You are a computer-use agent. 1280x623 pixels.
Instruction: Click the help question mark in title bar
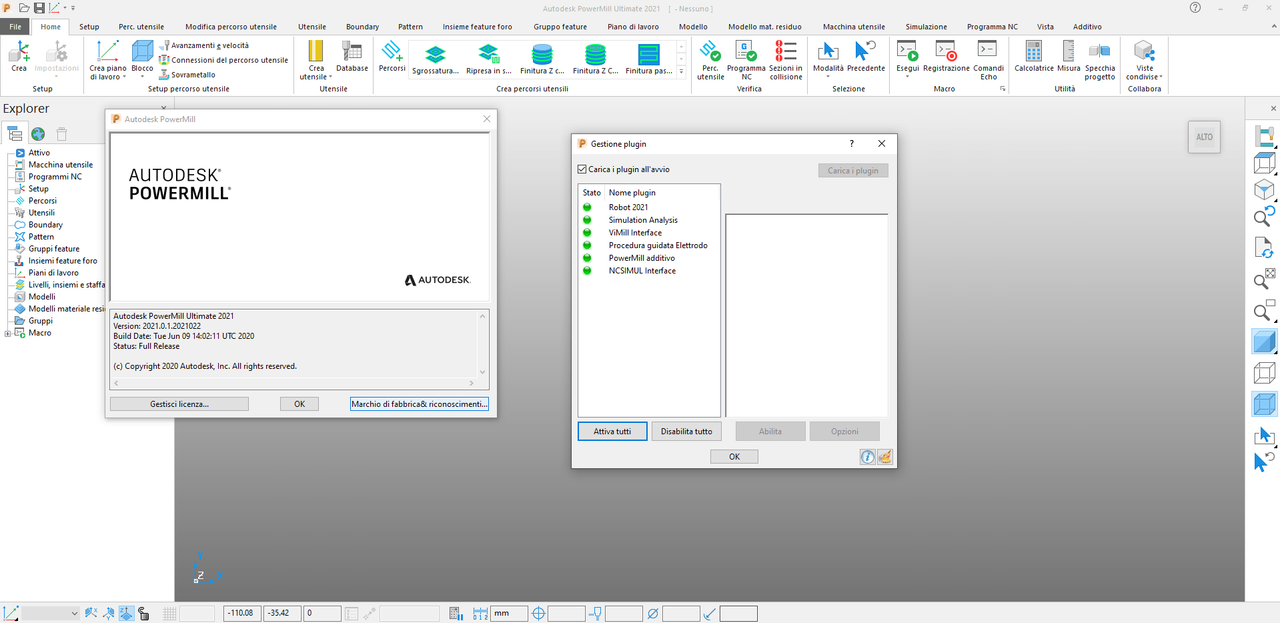pyautogui.click(x=1196, y=7)
